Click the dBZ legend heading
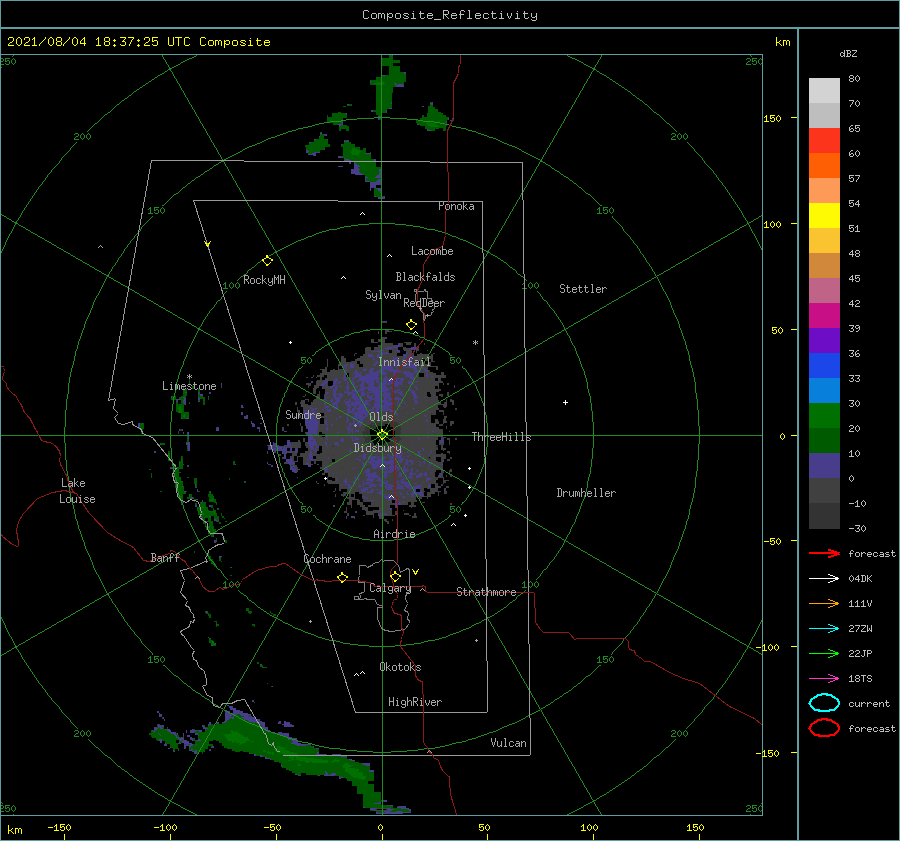 [x=848, y=53]
